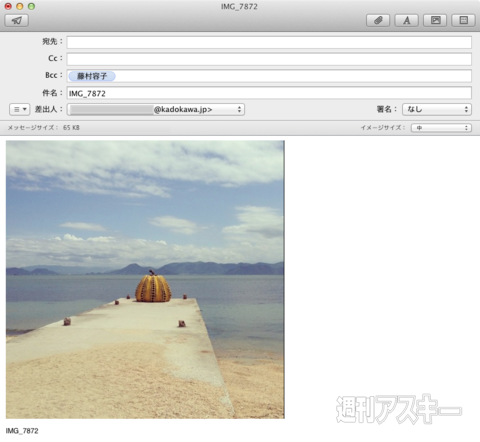Open the header fields customize menu

[20, 109]
